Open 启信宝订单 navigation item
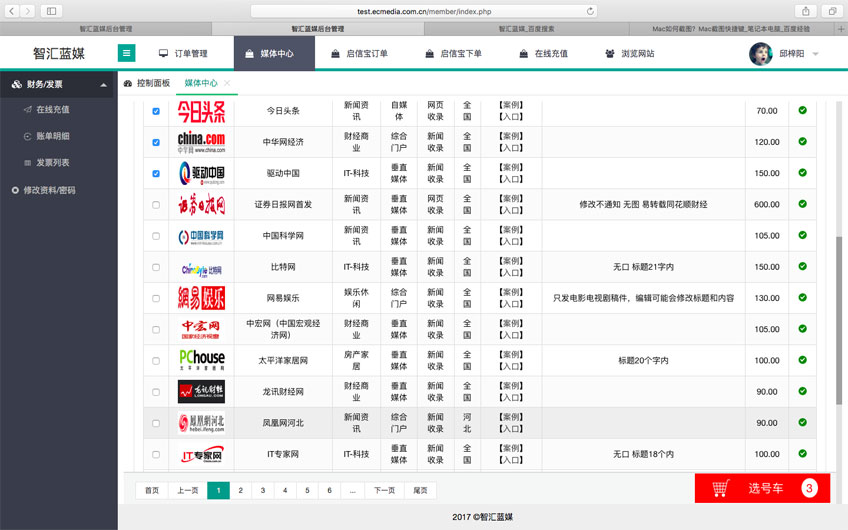The height and width of the screenshot is (530, 848). tap(360, 54)
